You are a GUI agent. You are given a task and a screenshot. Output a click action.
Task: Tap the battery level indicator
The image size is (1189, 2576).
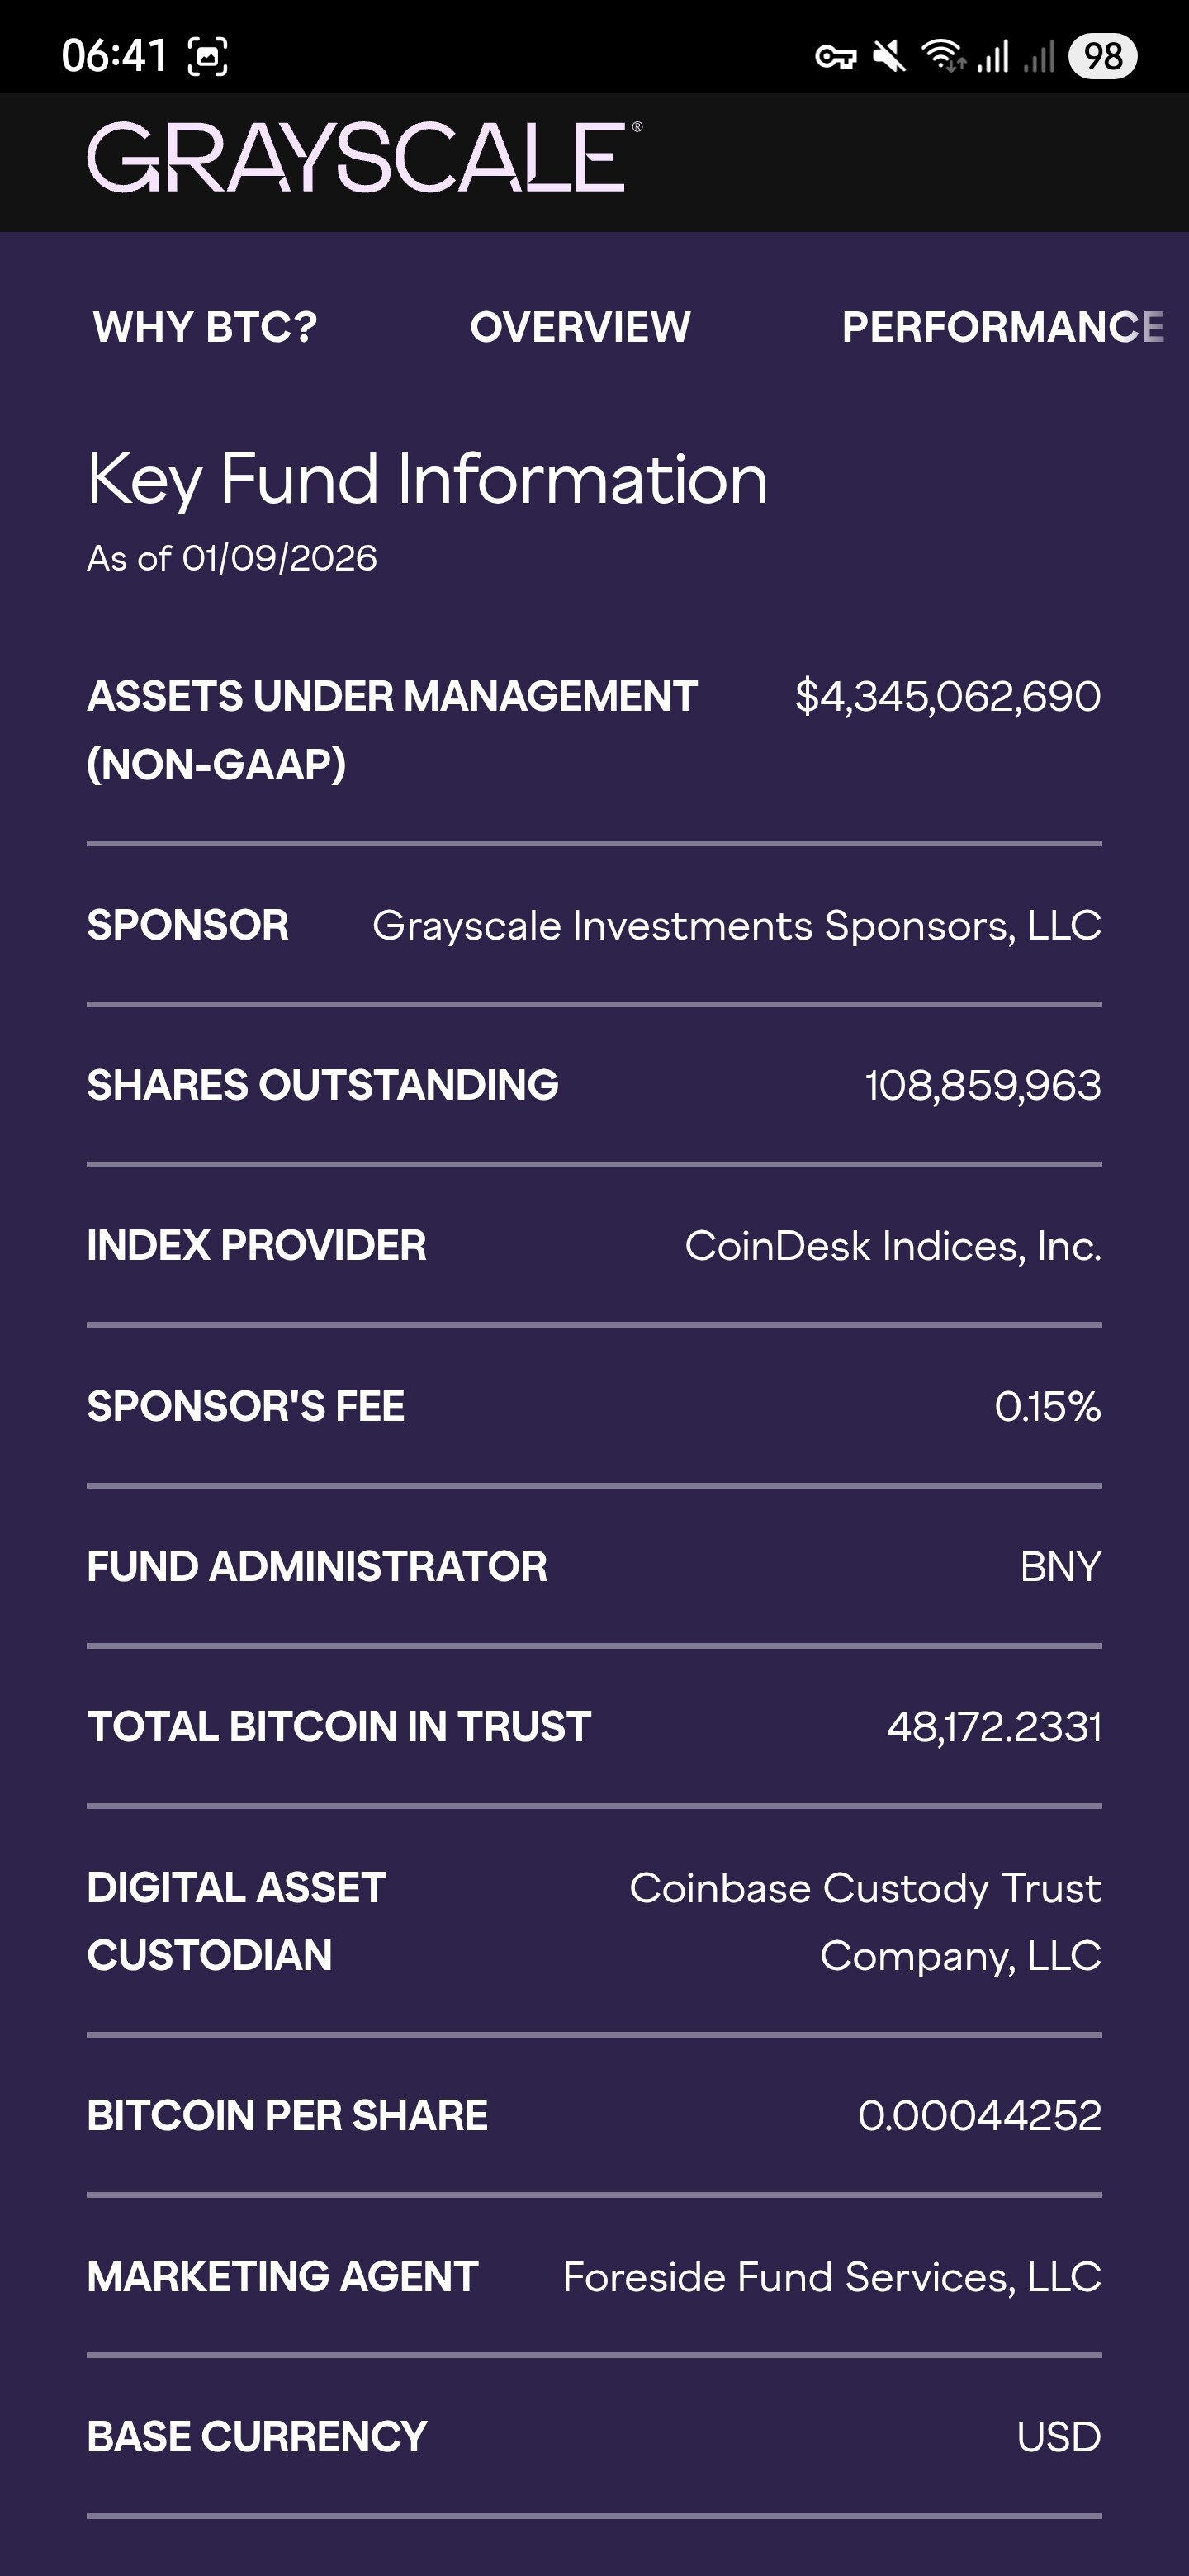tap(1102, 56)
